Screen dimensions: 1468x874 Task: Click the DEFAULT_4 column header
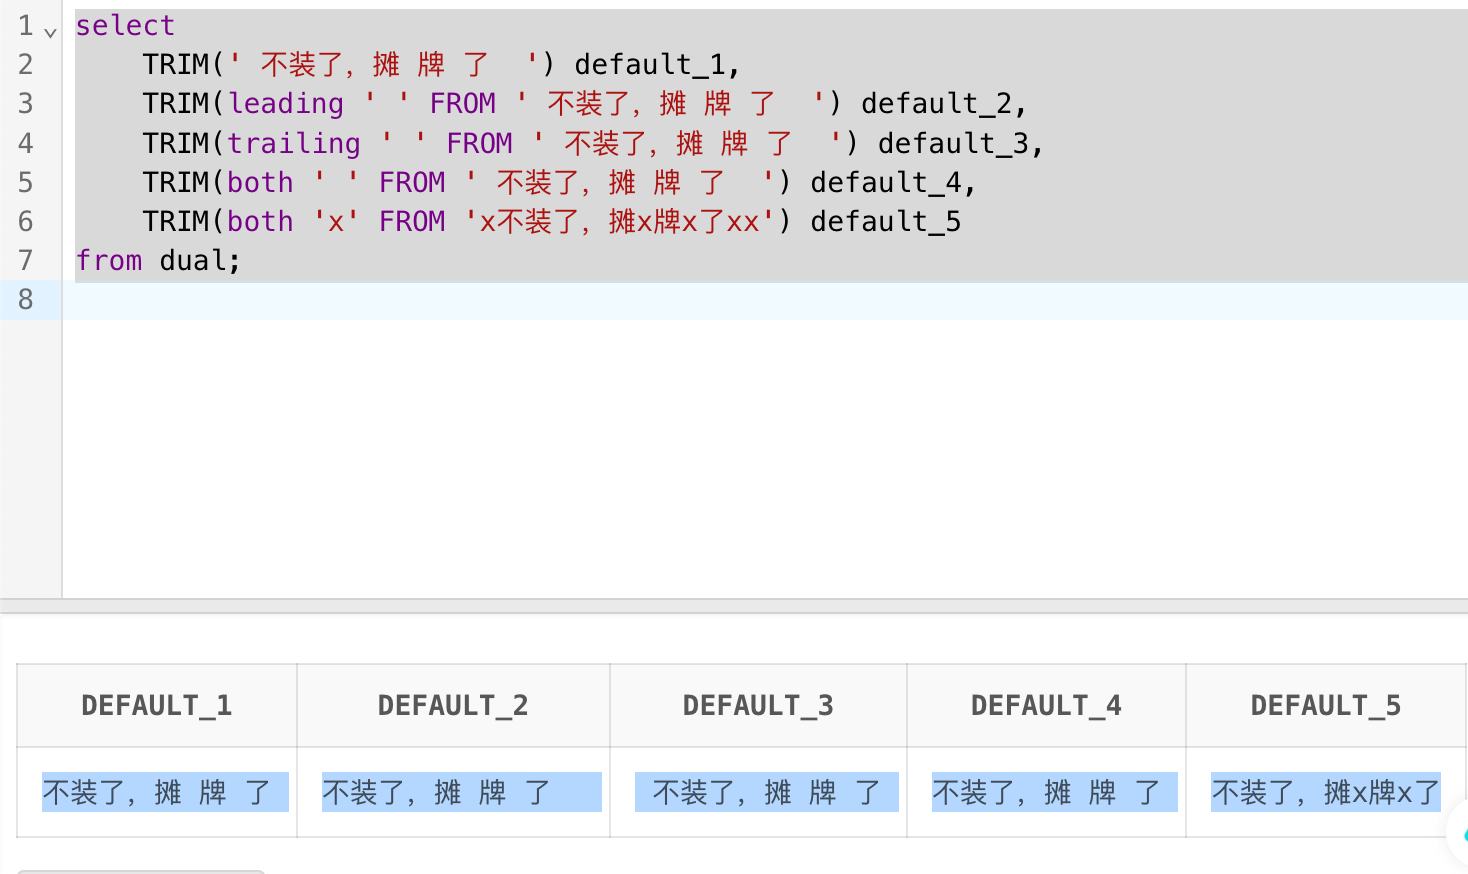coord(1046,706)
